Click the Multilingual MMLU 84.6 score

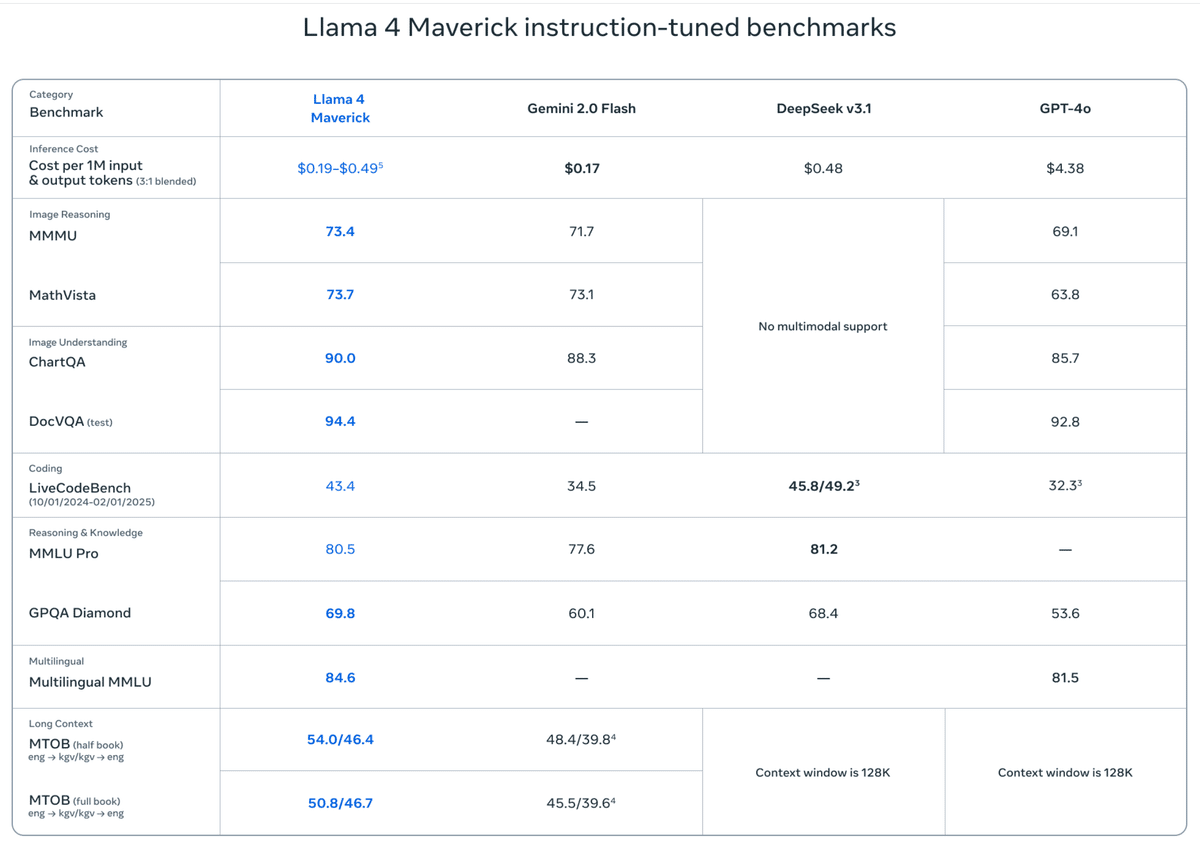click(x=340, y=677)
